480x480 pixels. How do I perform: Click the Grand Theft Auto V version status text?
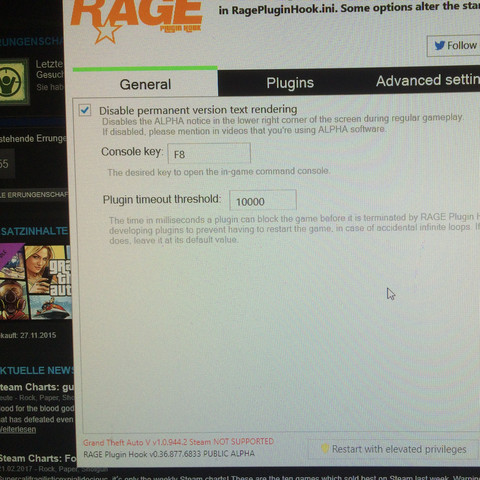coord(178,442)
